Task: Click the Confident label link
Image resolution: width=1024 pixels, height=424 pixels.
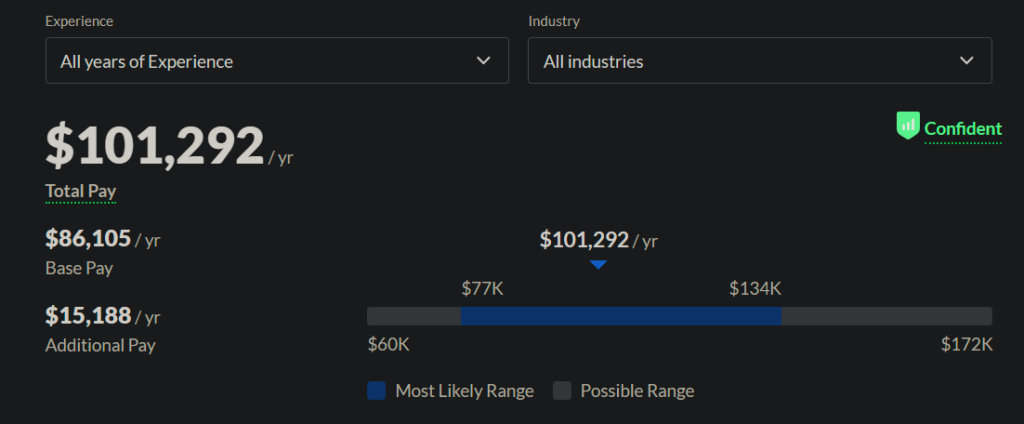Action: (x=963, y=129)
